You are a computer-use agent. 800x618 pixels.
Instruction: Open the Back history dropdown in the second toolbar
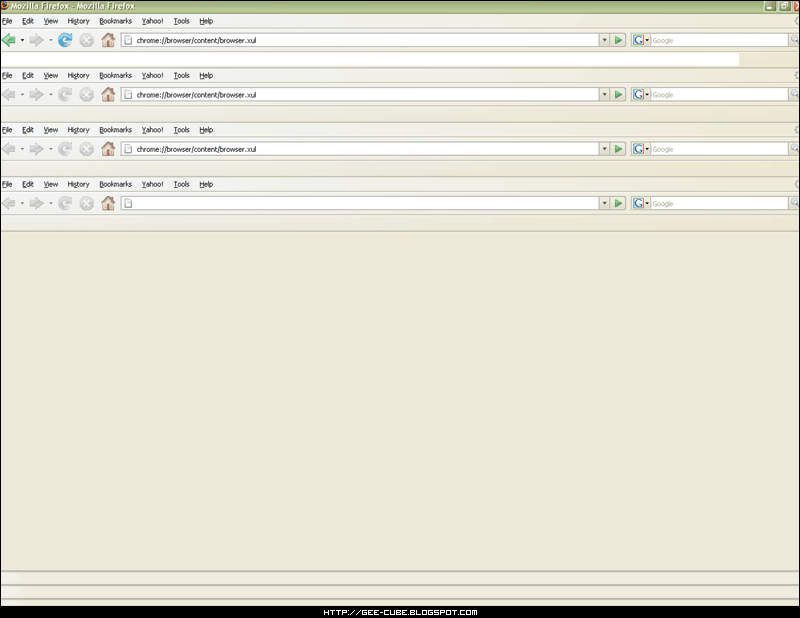pos(22,94)
